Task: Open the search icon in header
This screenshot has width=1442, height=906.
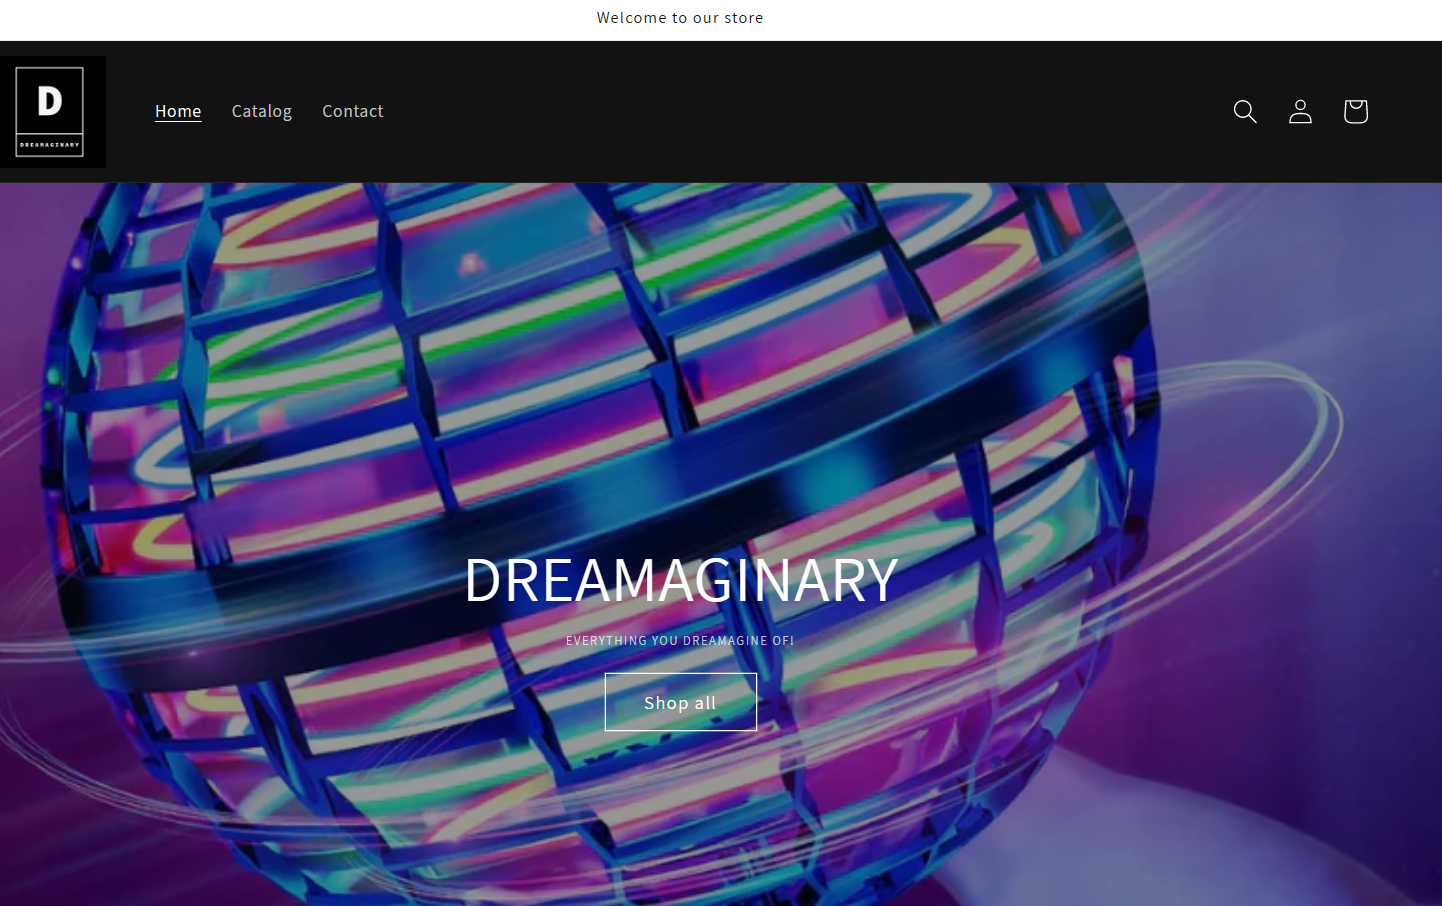Action: pyautogui.click(x=1245, y=111)
